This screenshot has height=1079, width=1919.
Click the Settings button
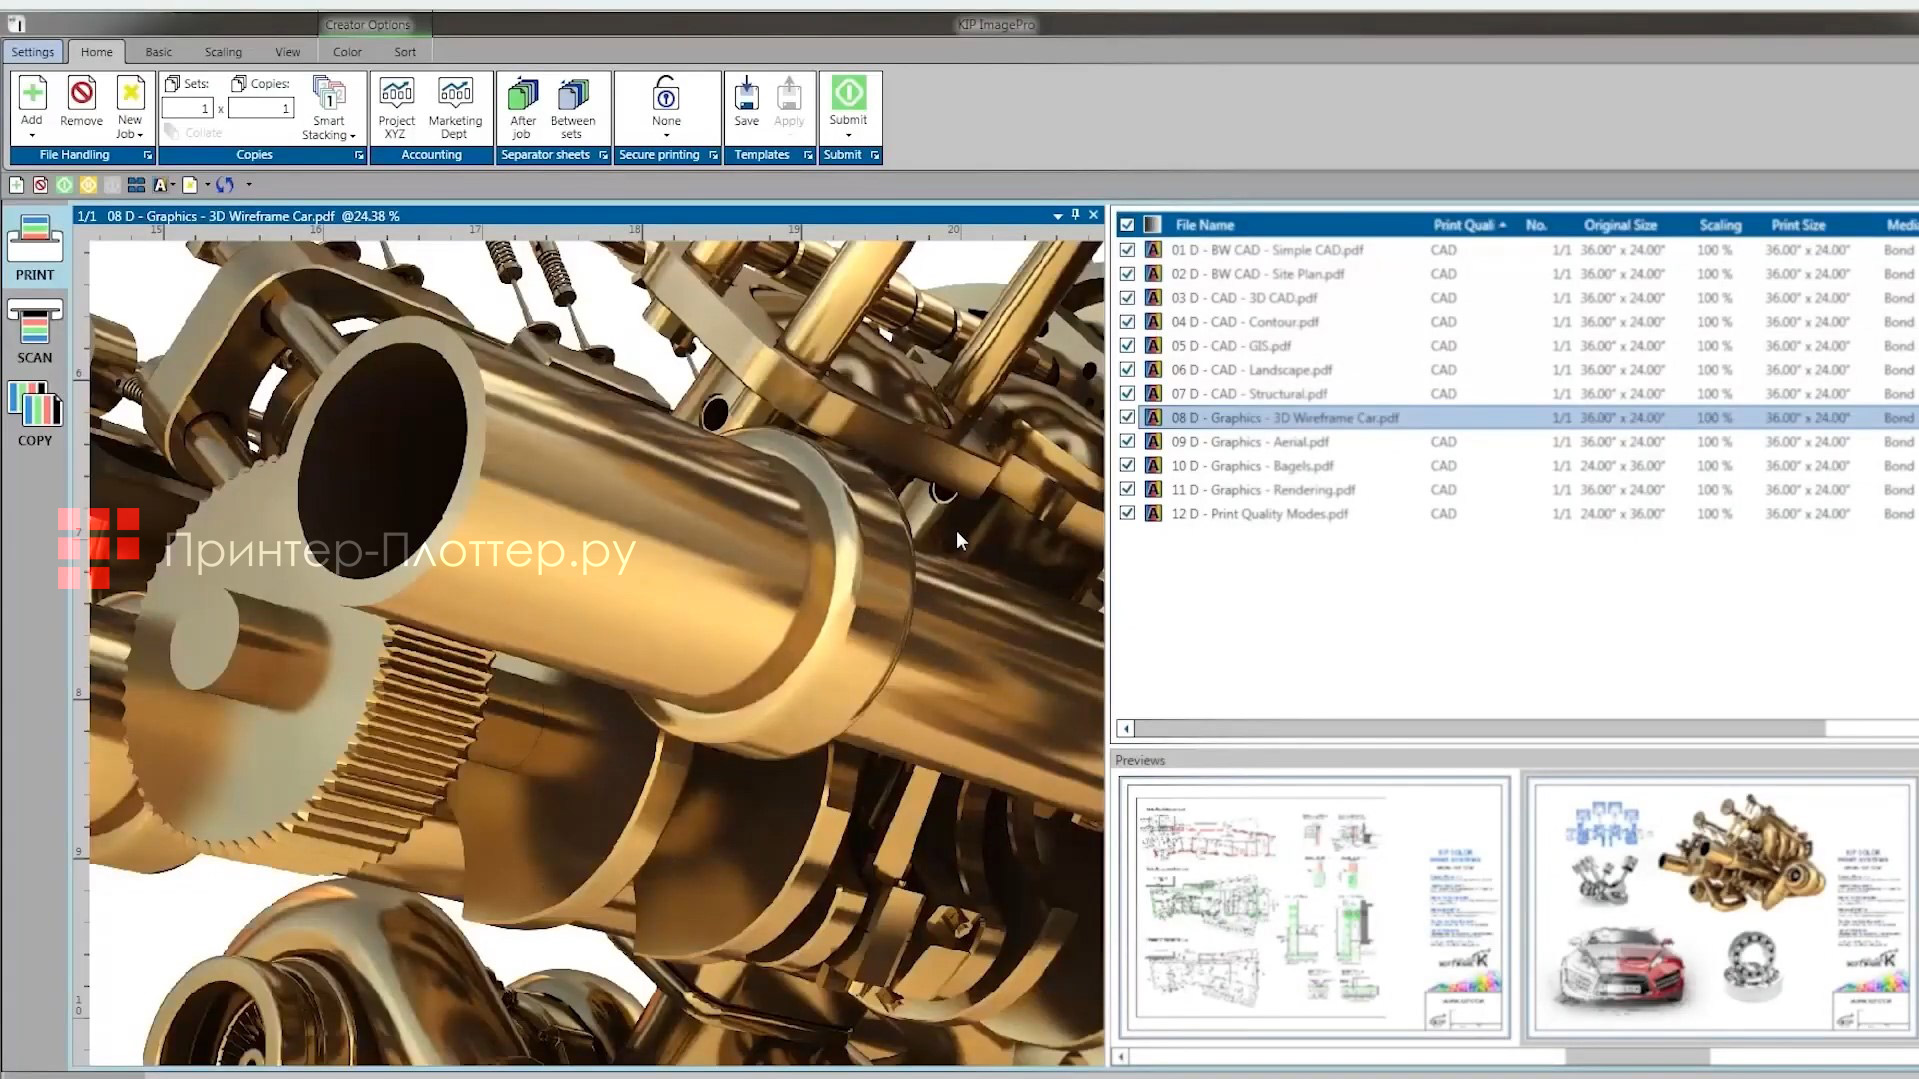33,52
